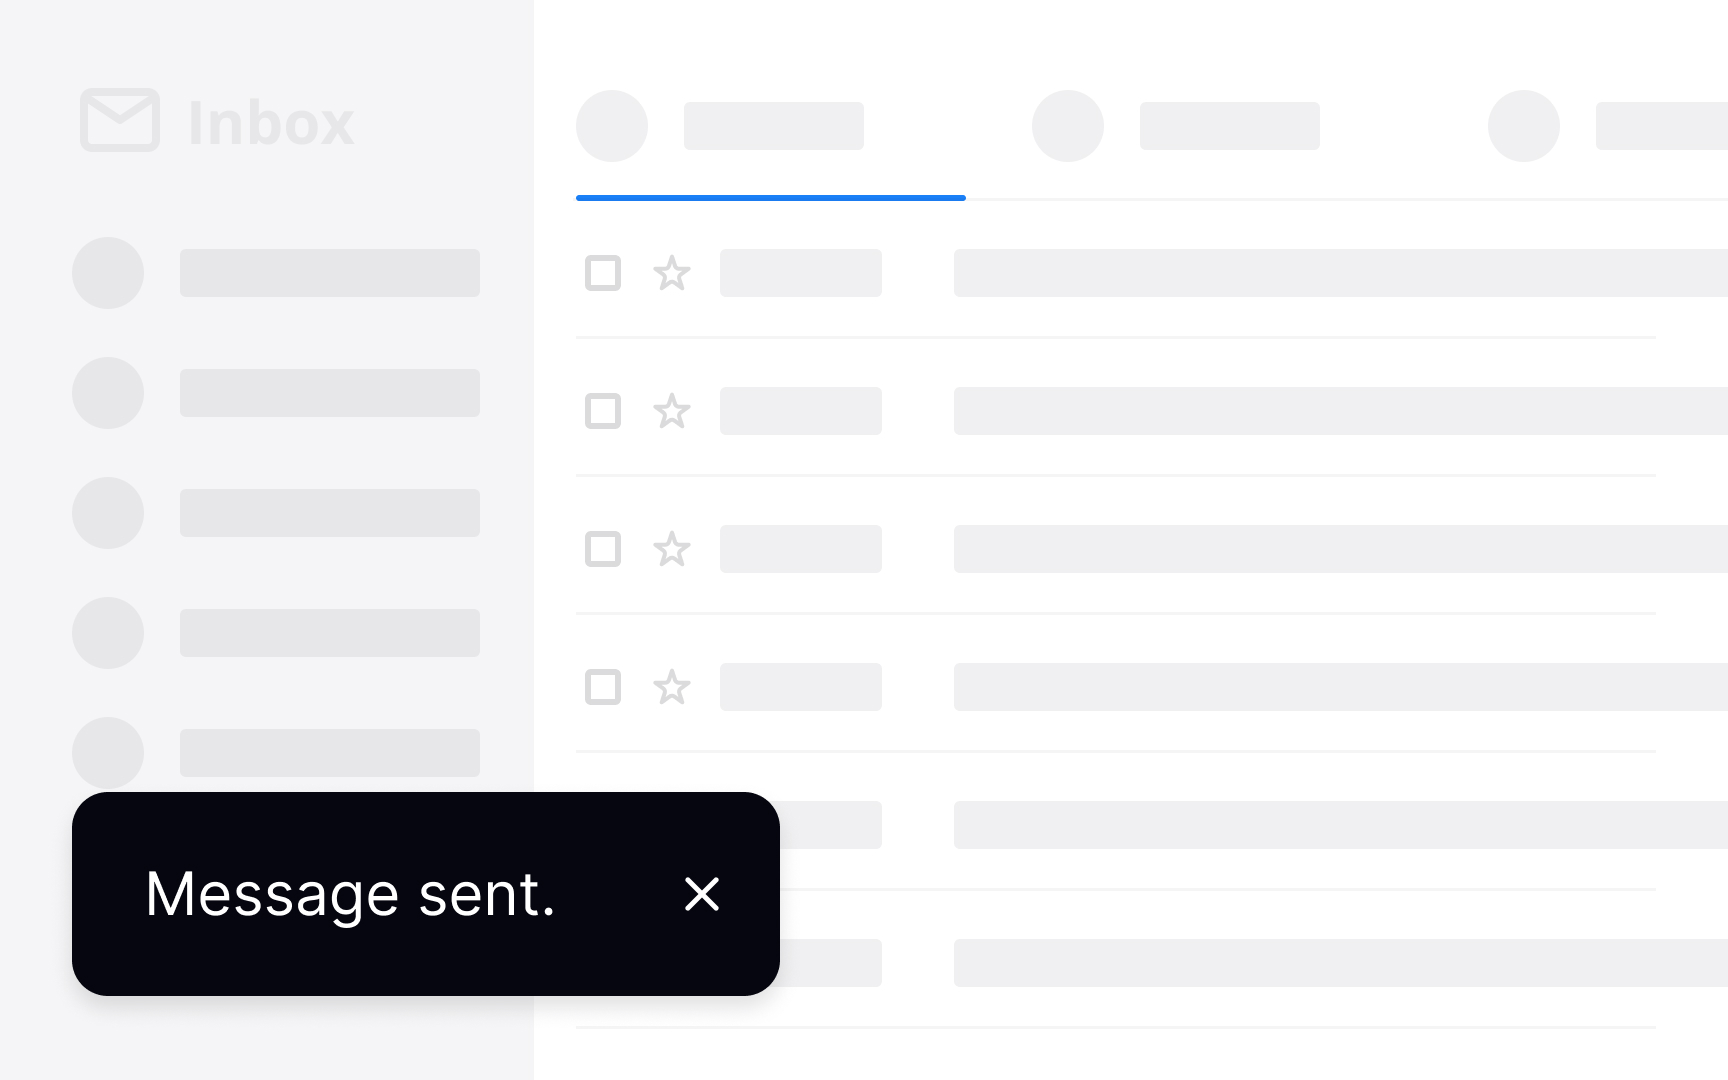Click the Message sent toast text
The image size is (1728, 1080).
pyautogui.click(x=350, y=894)
